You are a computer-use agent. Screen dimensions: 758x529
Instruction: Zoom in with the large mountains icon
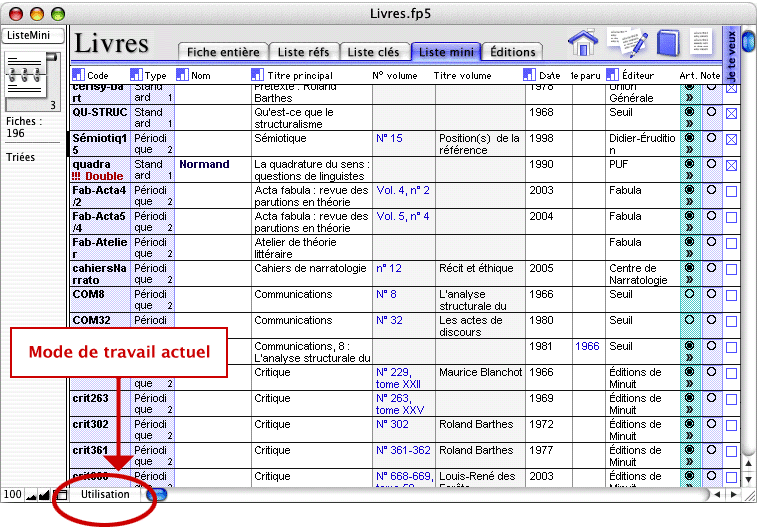point(44,495)
